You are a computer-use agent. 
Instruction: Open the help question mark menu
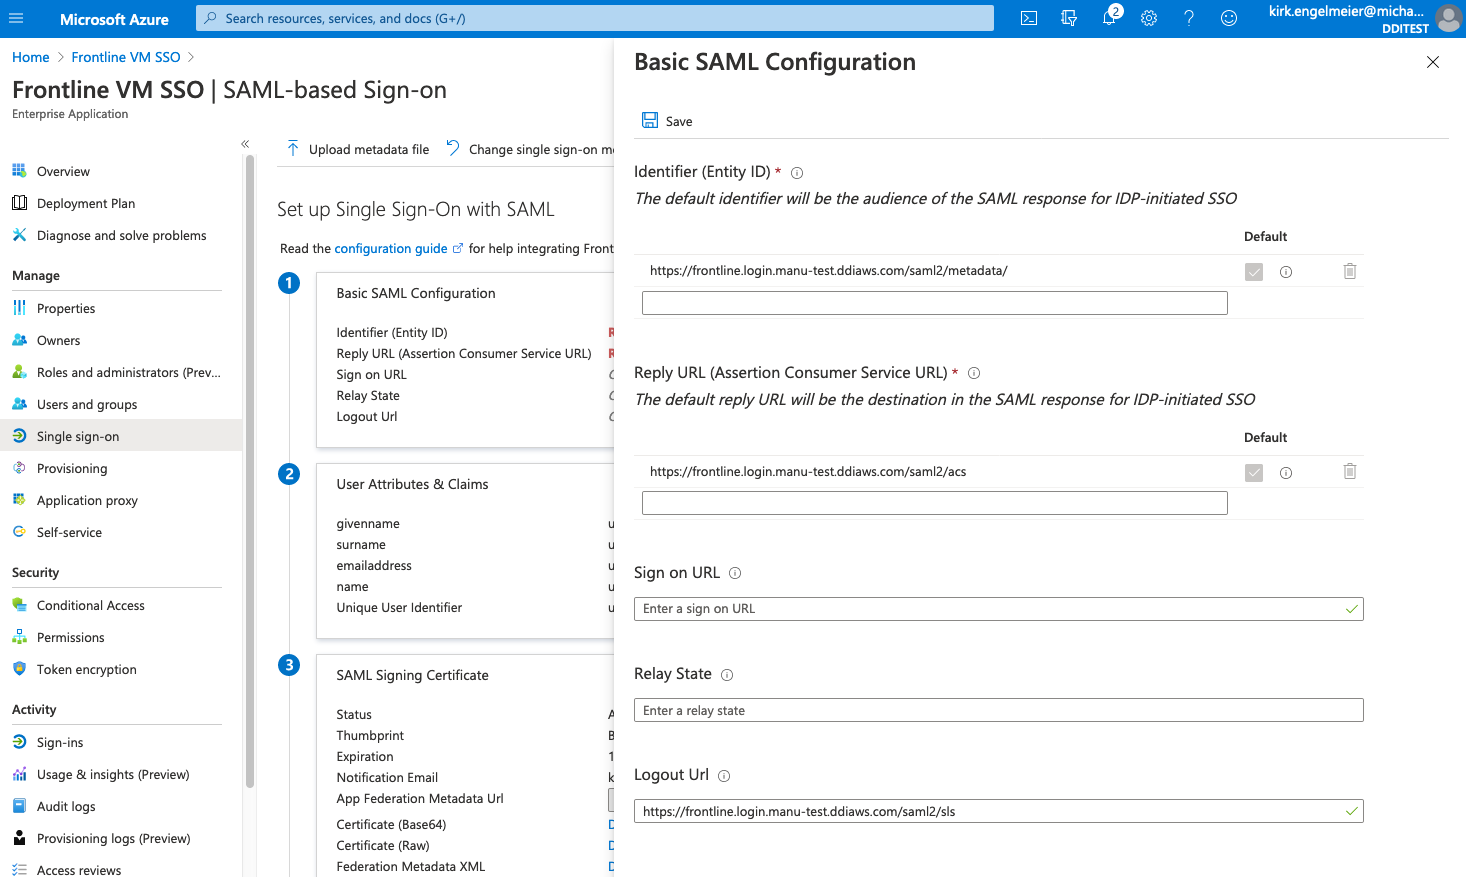point(1188,17)
